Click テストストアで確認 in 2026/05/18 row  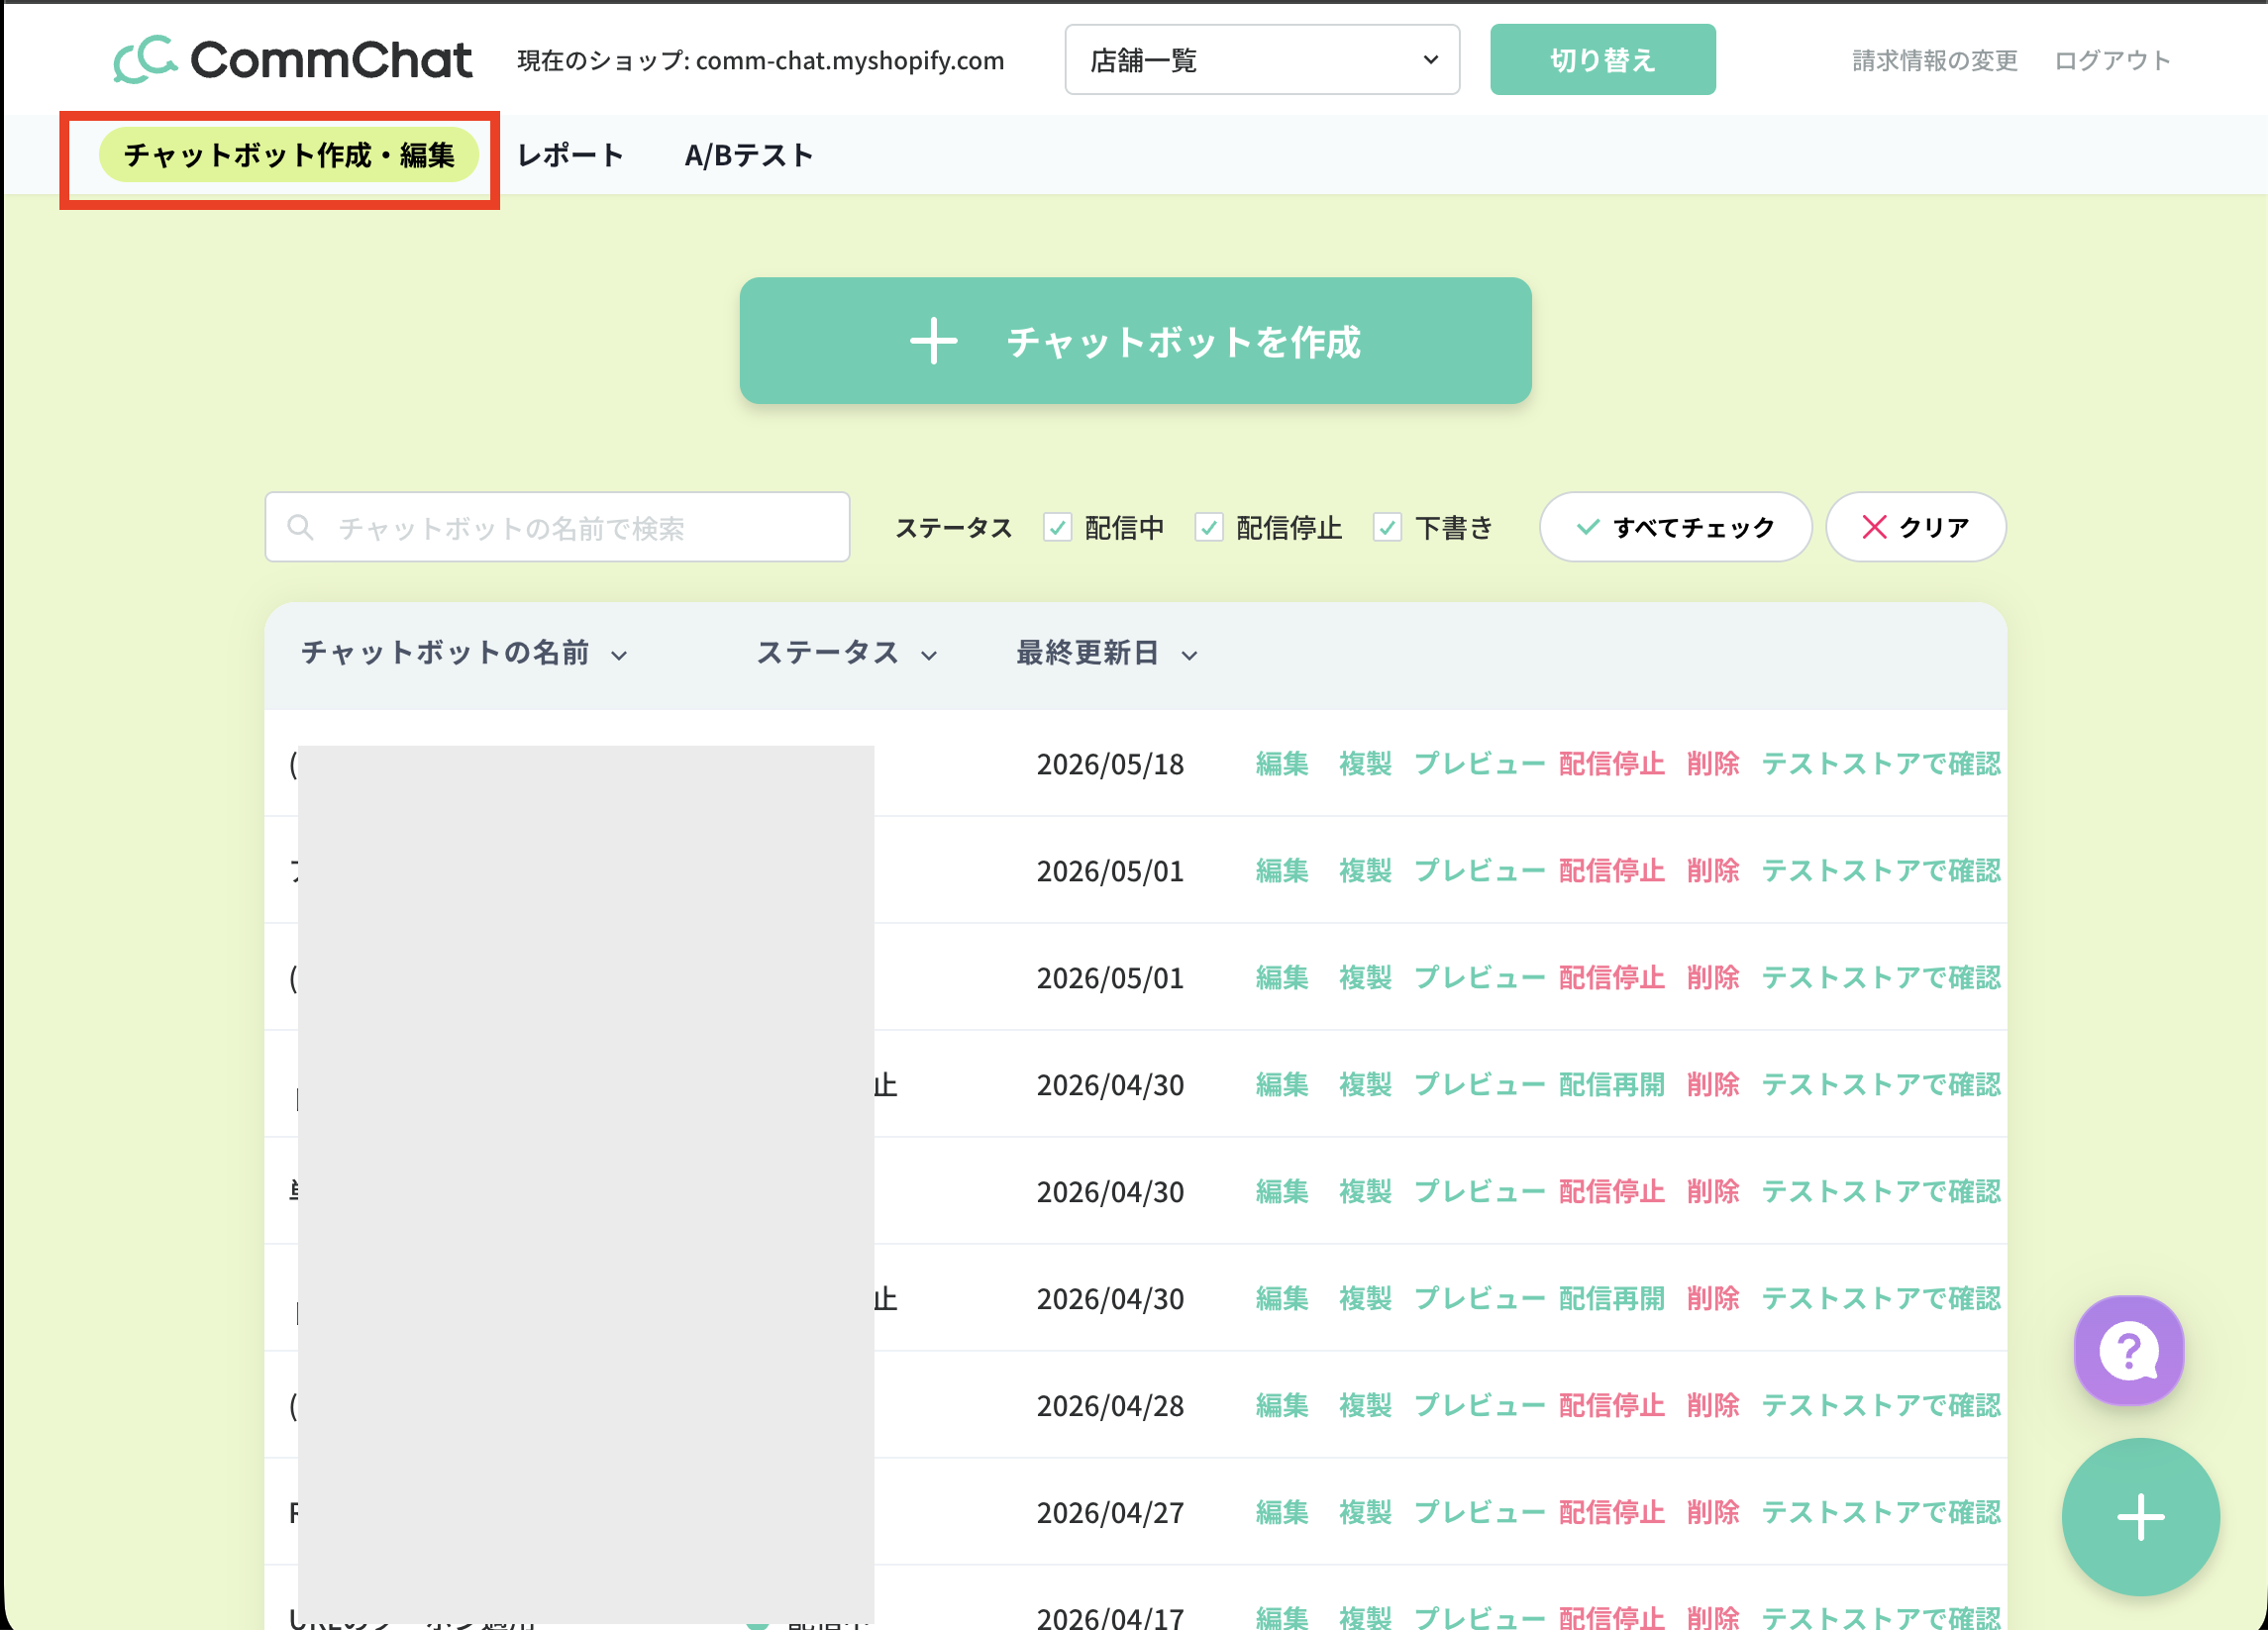[1881, 764]
